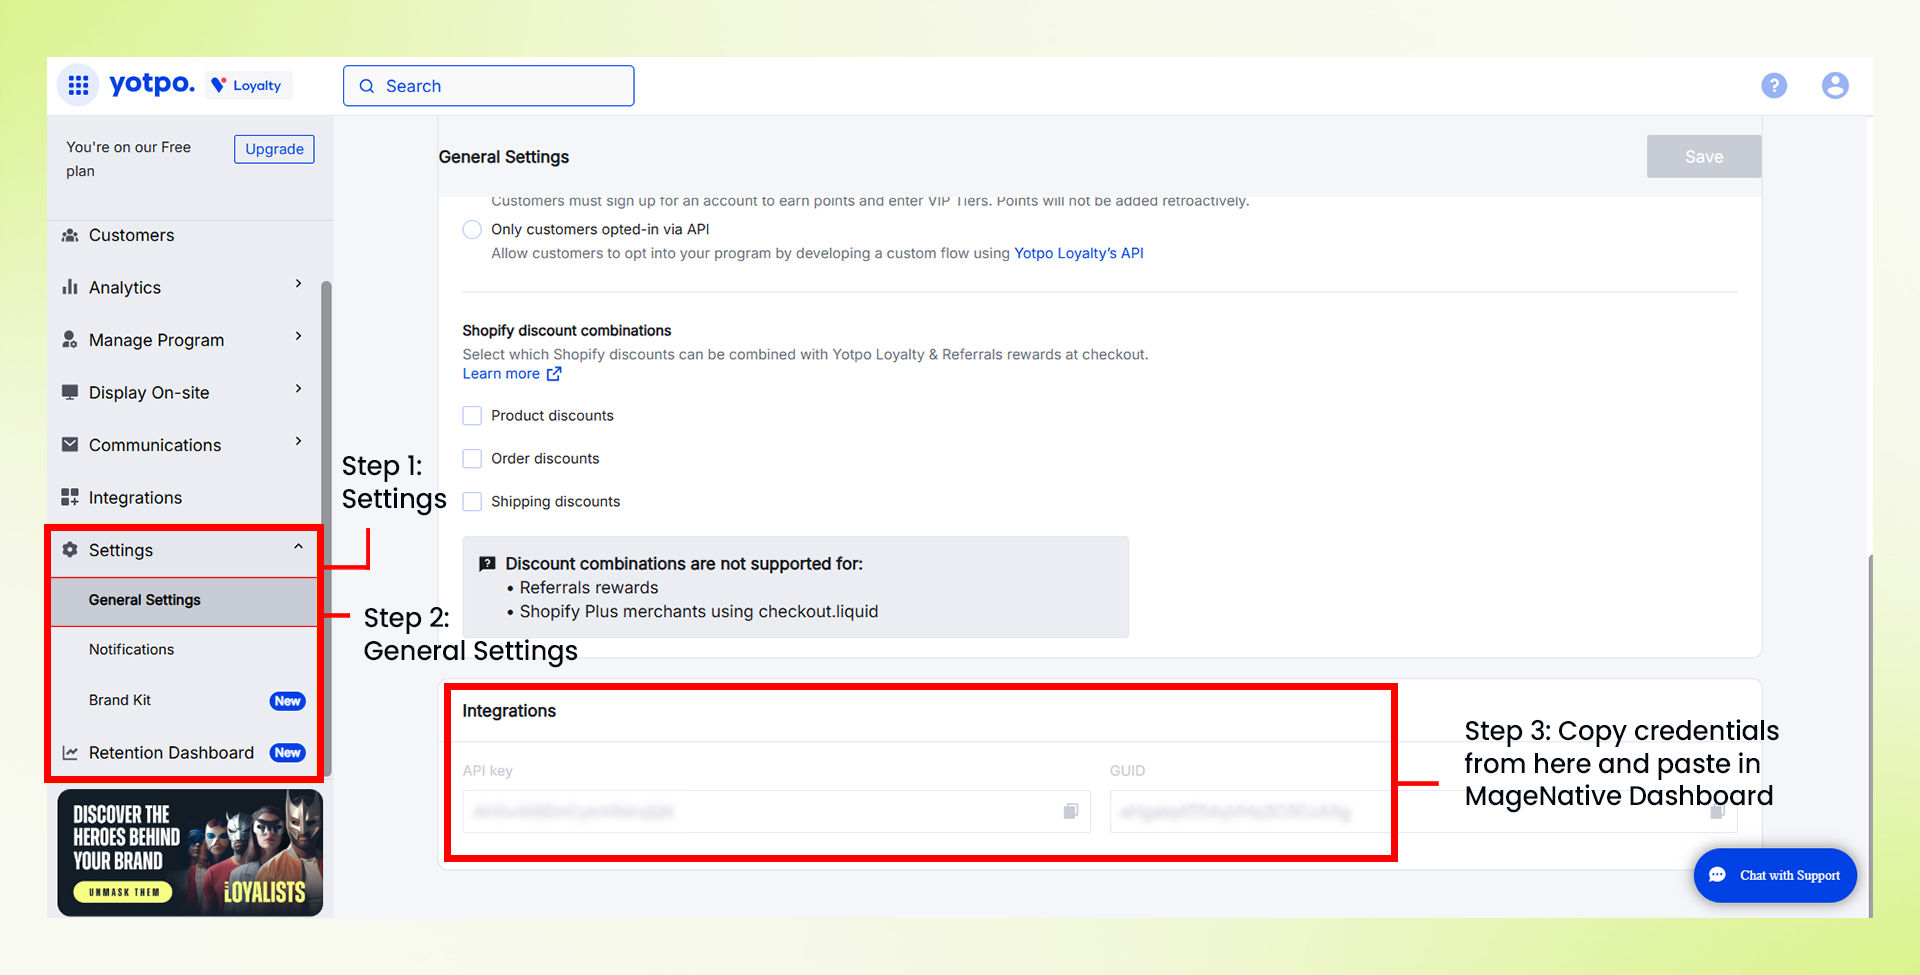Switch to the Notifications settings page

[x=131, y=649]
